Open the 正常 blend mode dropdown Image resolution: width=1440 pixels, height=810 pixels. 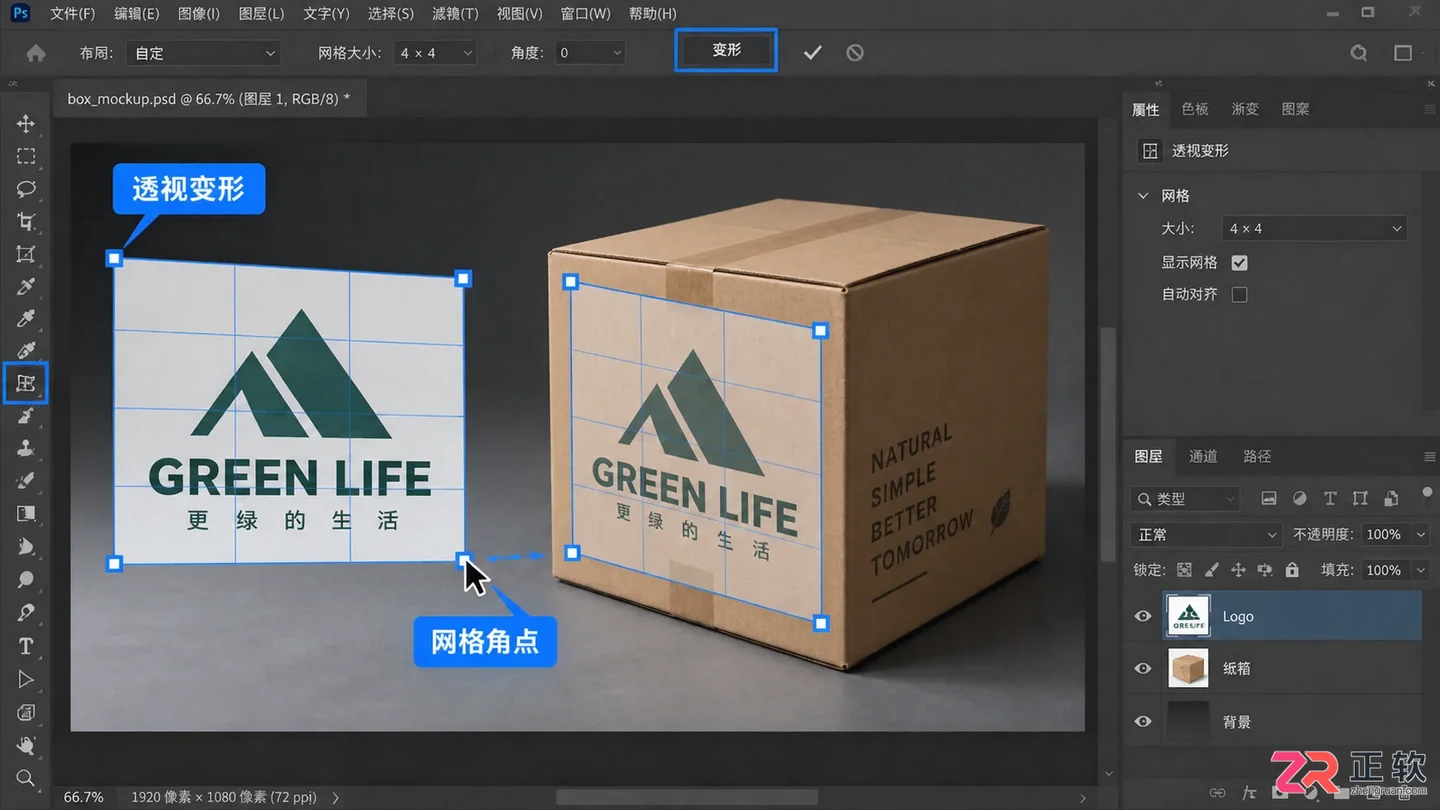coord(1207,535)
